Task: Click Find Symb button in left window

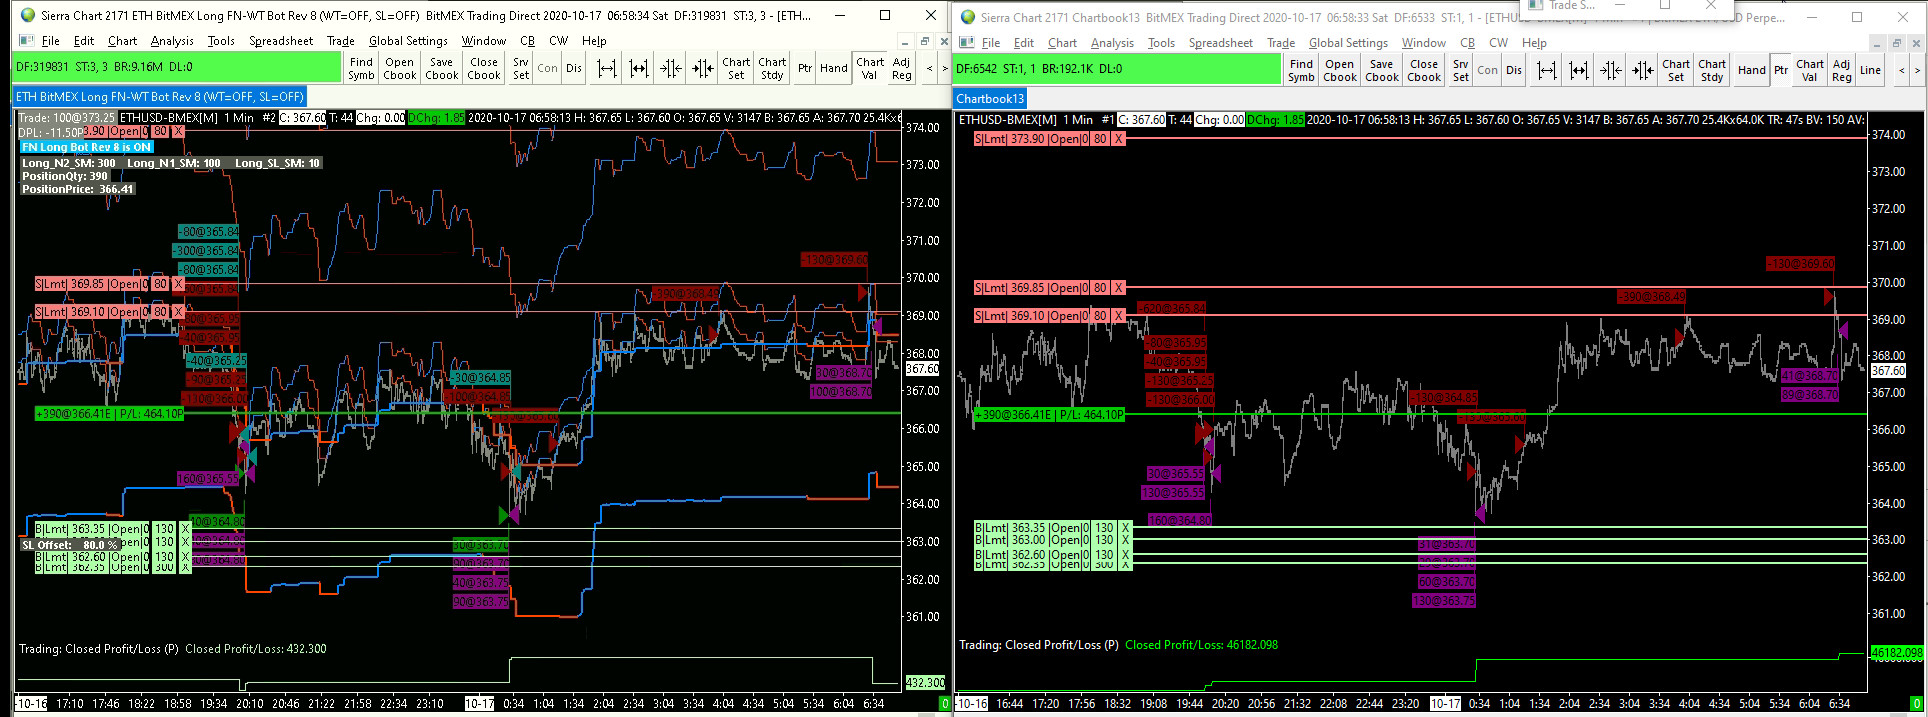Action: click(361, 68)
